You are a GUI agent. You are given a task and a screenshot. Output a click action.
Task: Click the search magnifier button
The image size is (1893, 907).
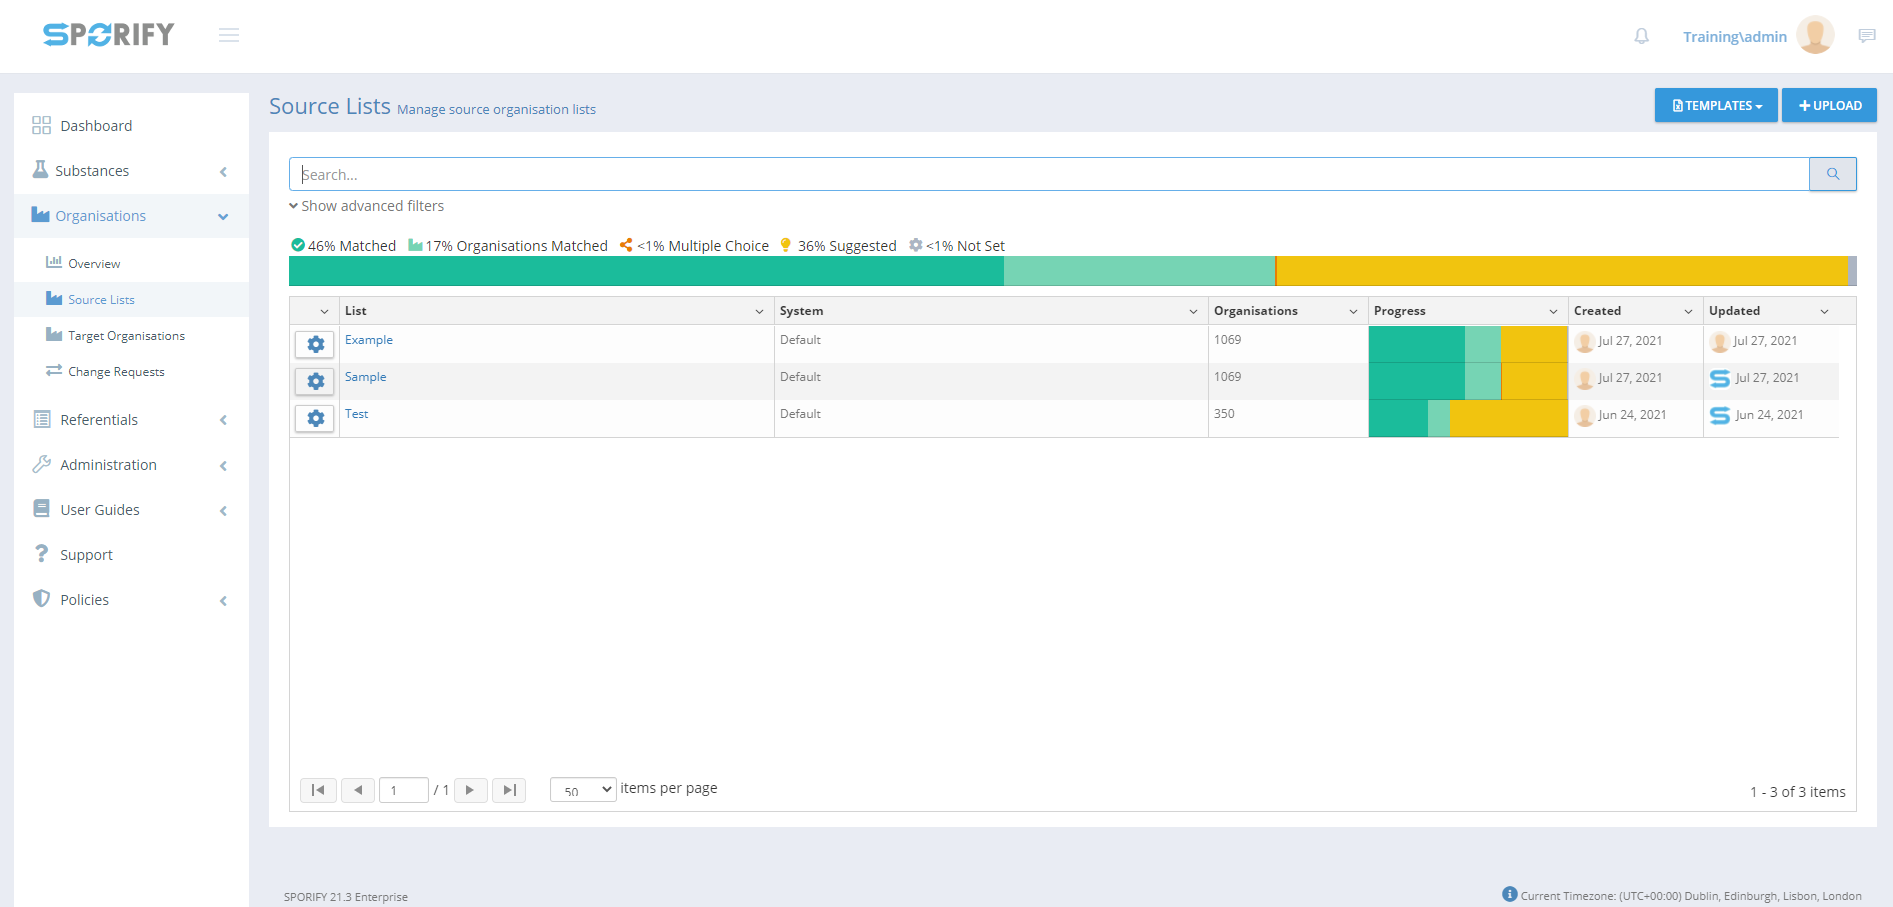point(1832,174)
